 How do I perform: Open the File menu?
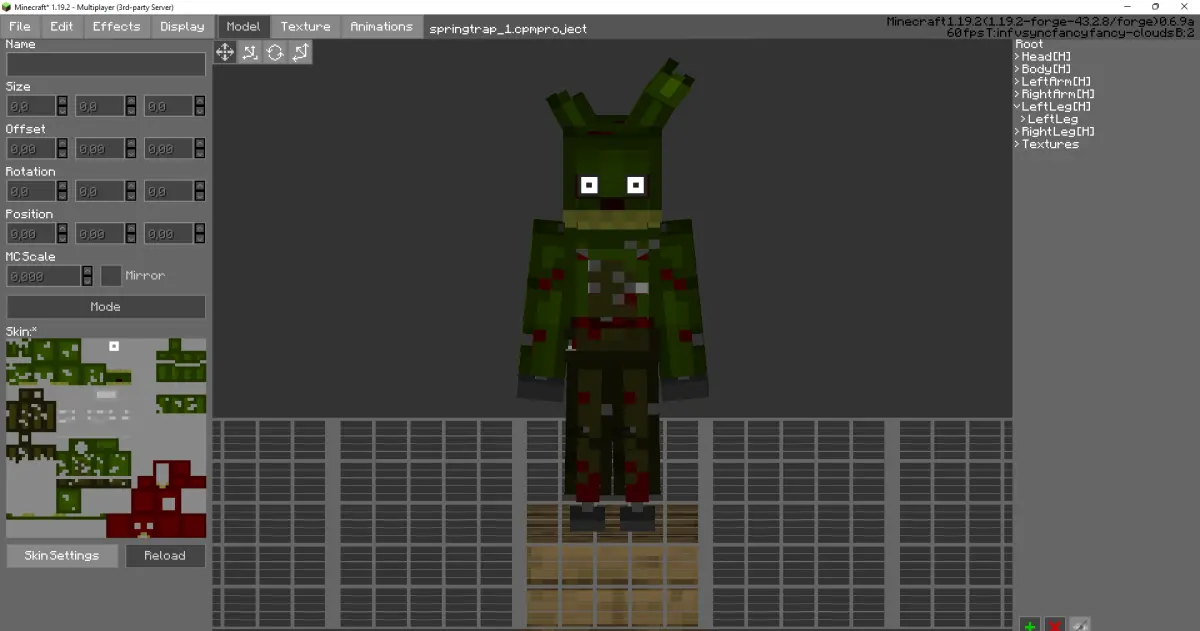click(x=20, y=26)
